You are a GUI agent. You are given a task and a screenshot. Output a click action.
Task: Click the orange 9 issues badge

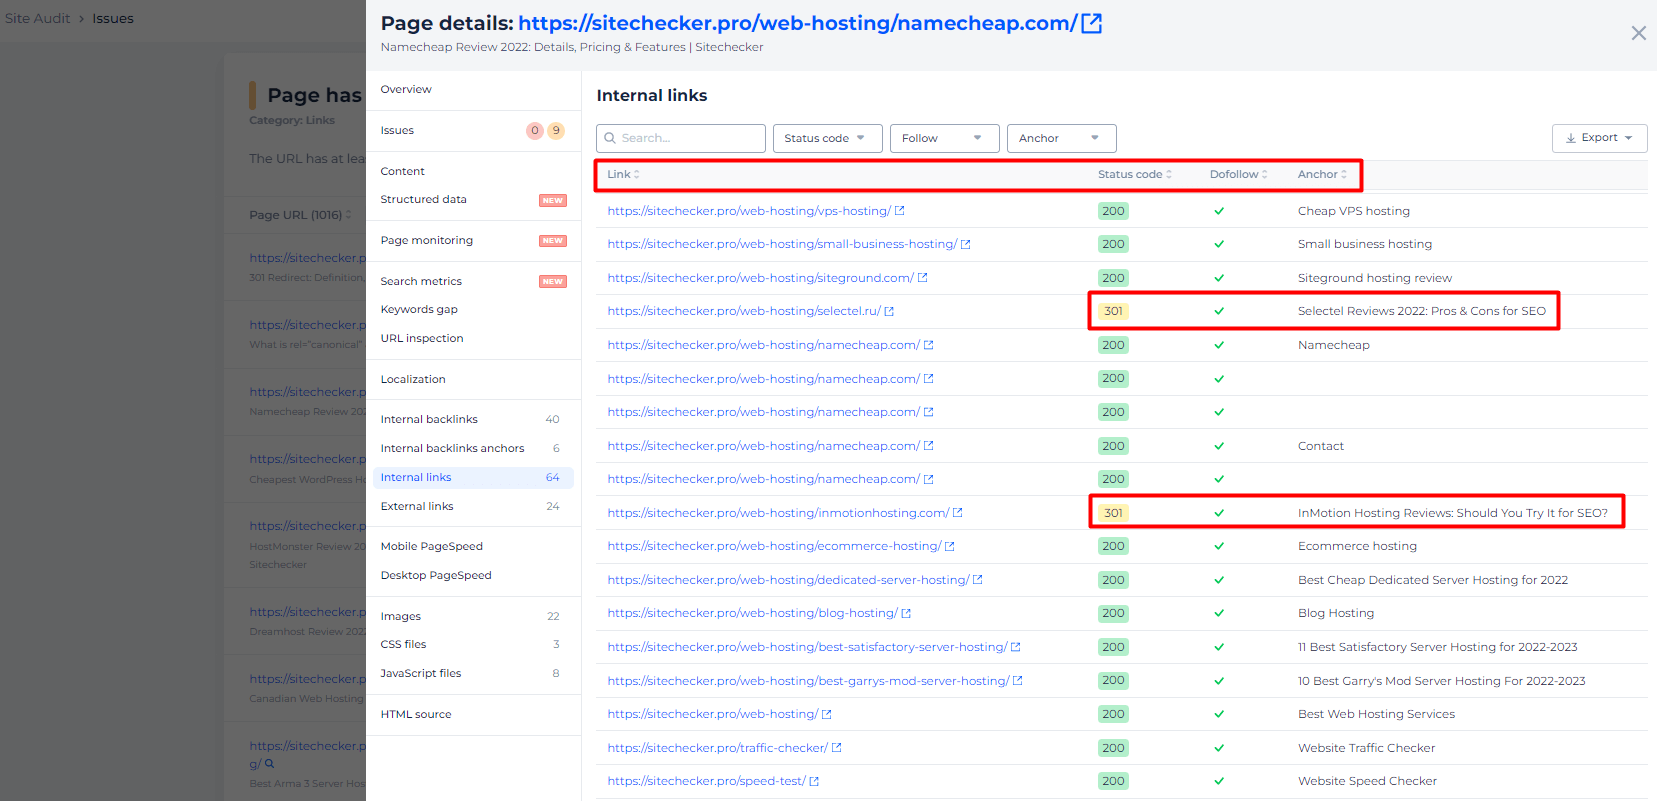556,130
